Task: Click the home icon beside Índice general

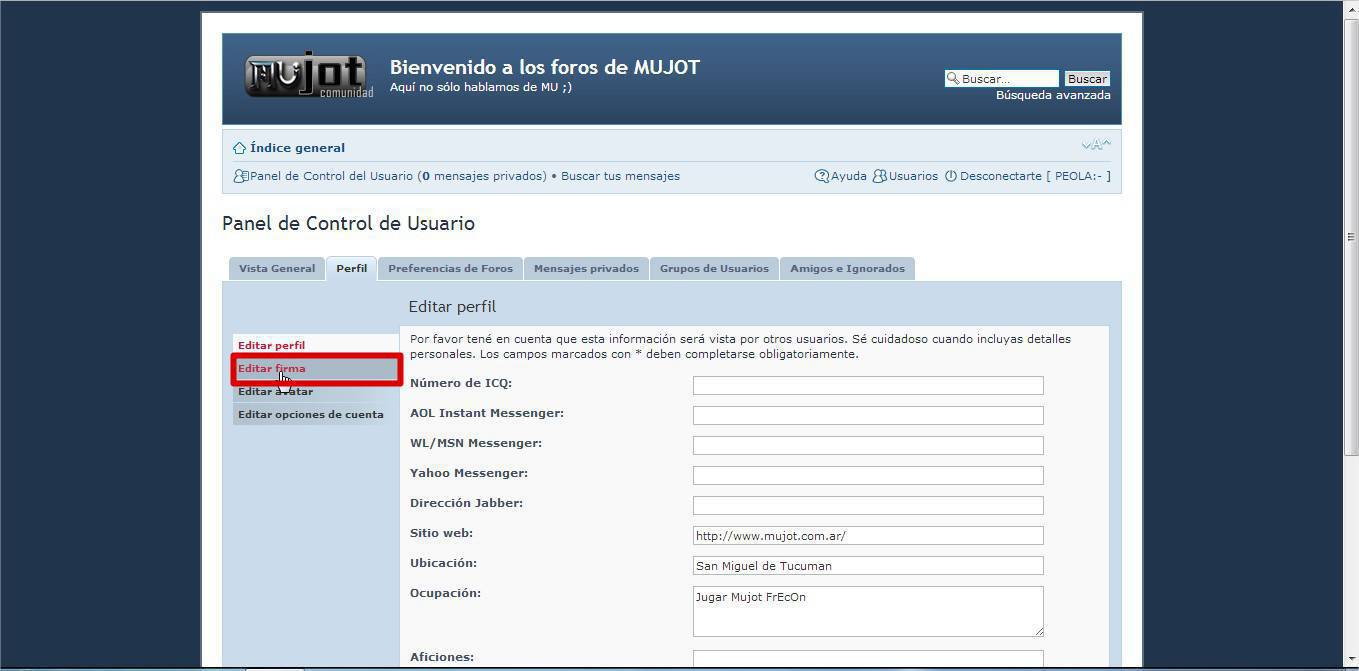Action: (239, 148)
